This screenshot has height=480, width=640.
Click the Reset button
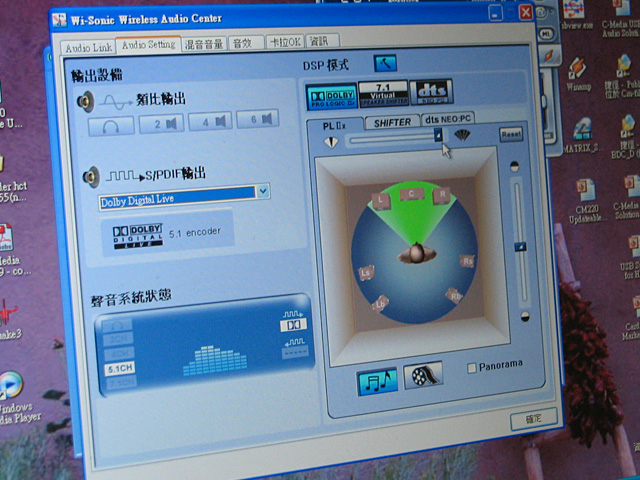coord(510,133)
